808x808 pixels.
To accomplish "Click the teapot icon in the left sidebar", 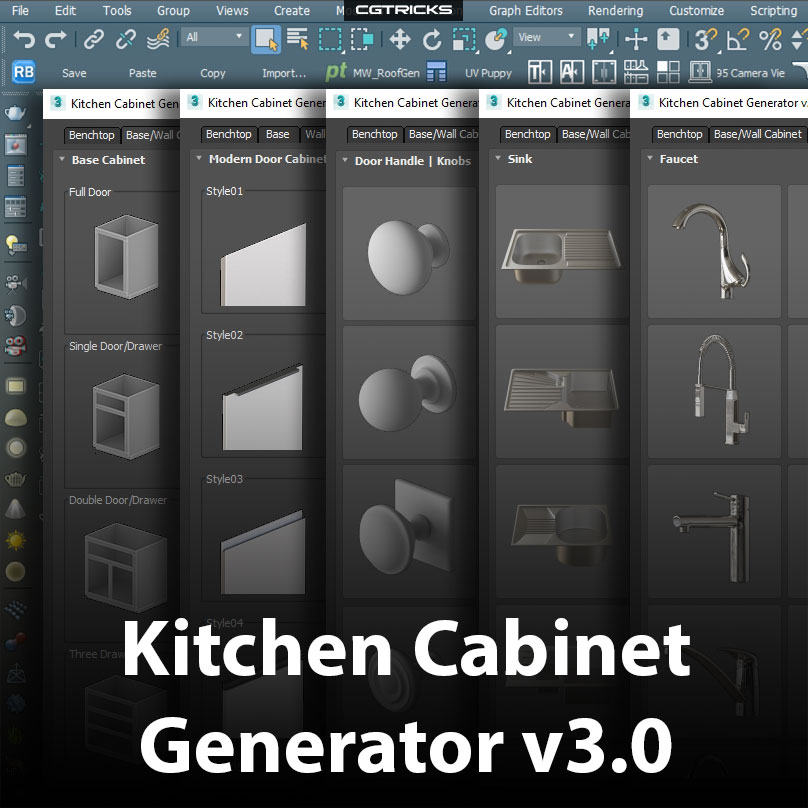I will [15, 112].
